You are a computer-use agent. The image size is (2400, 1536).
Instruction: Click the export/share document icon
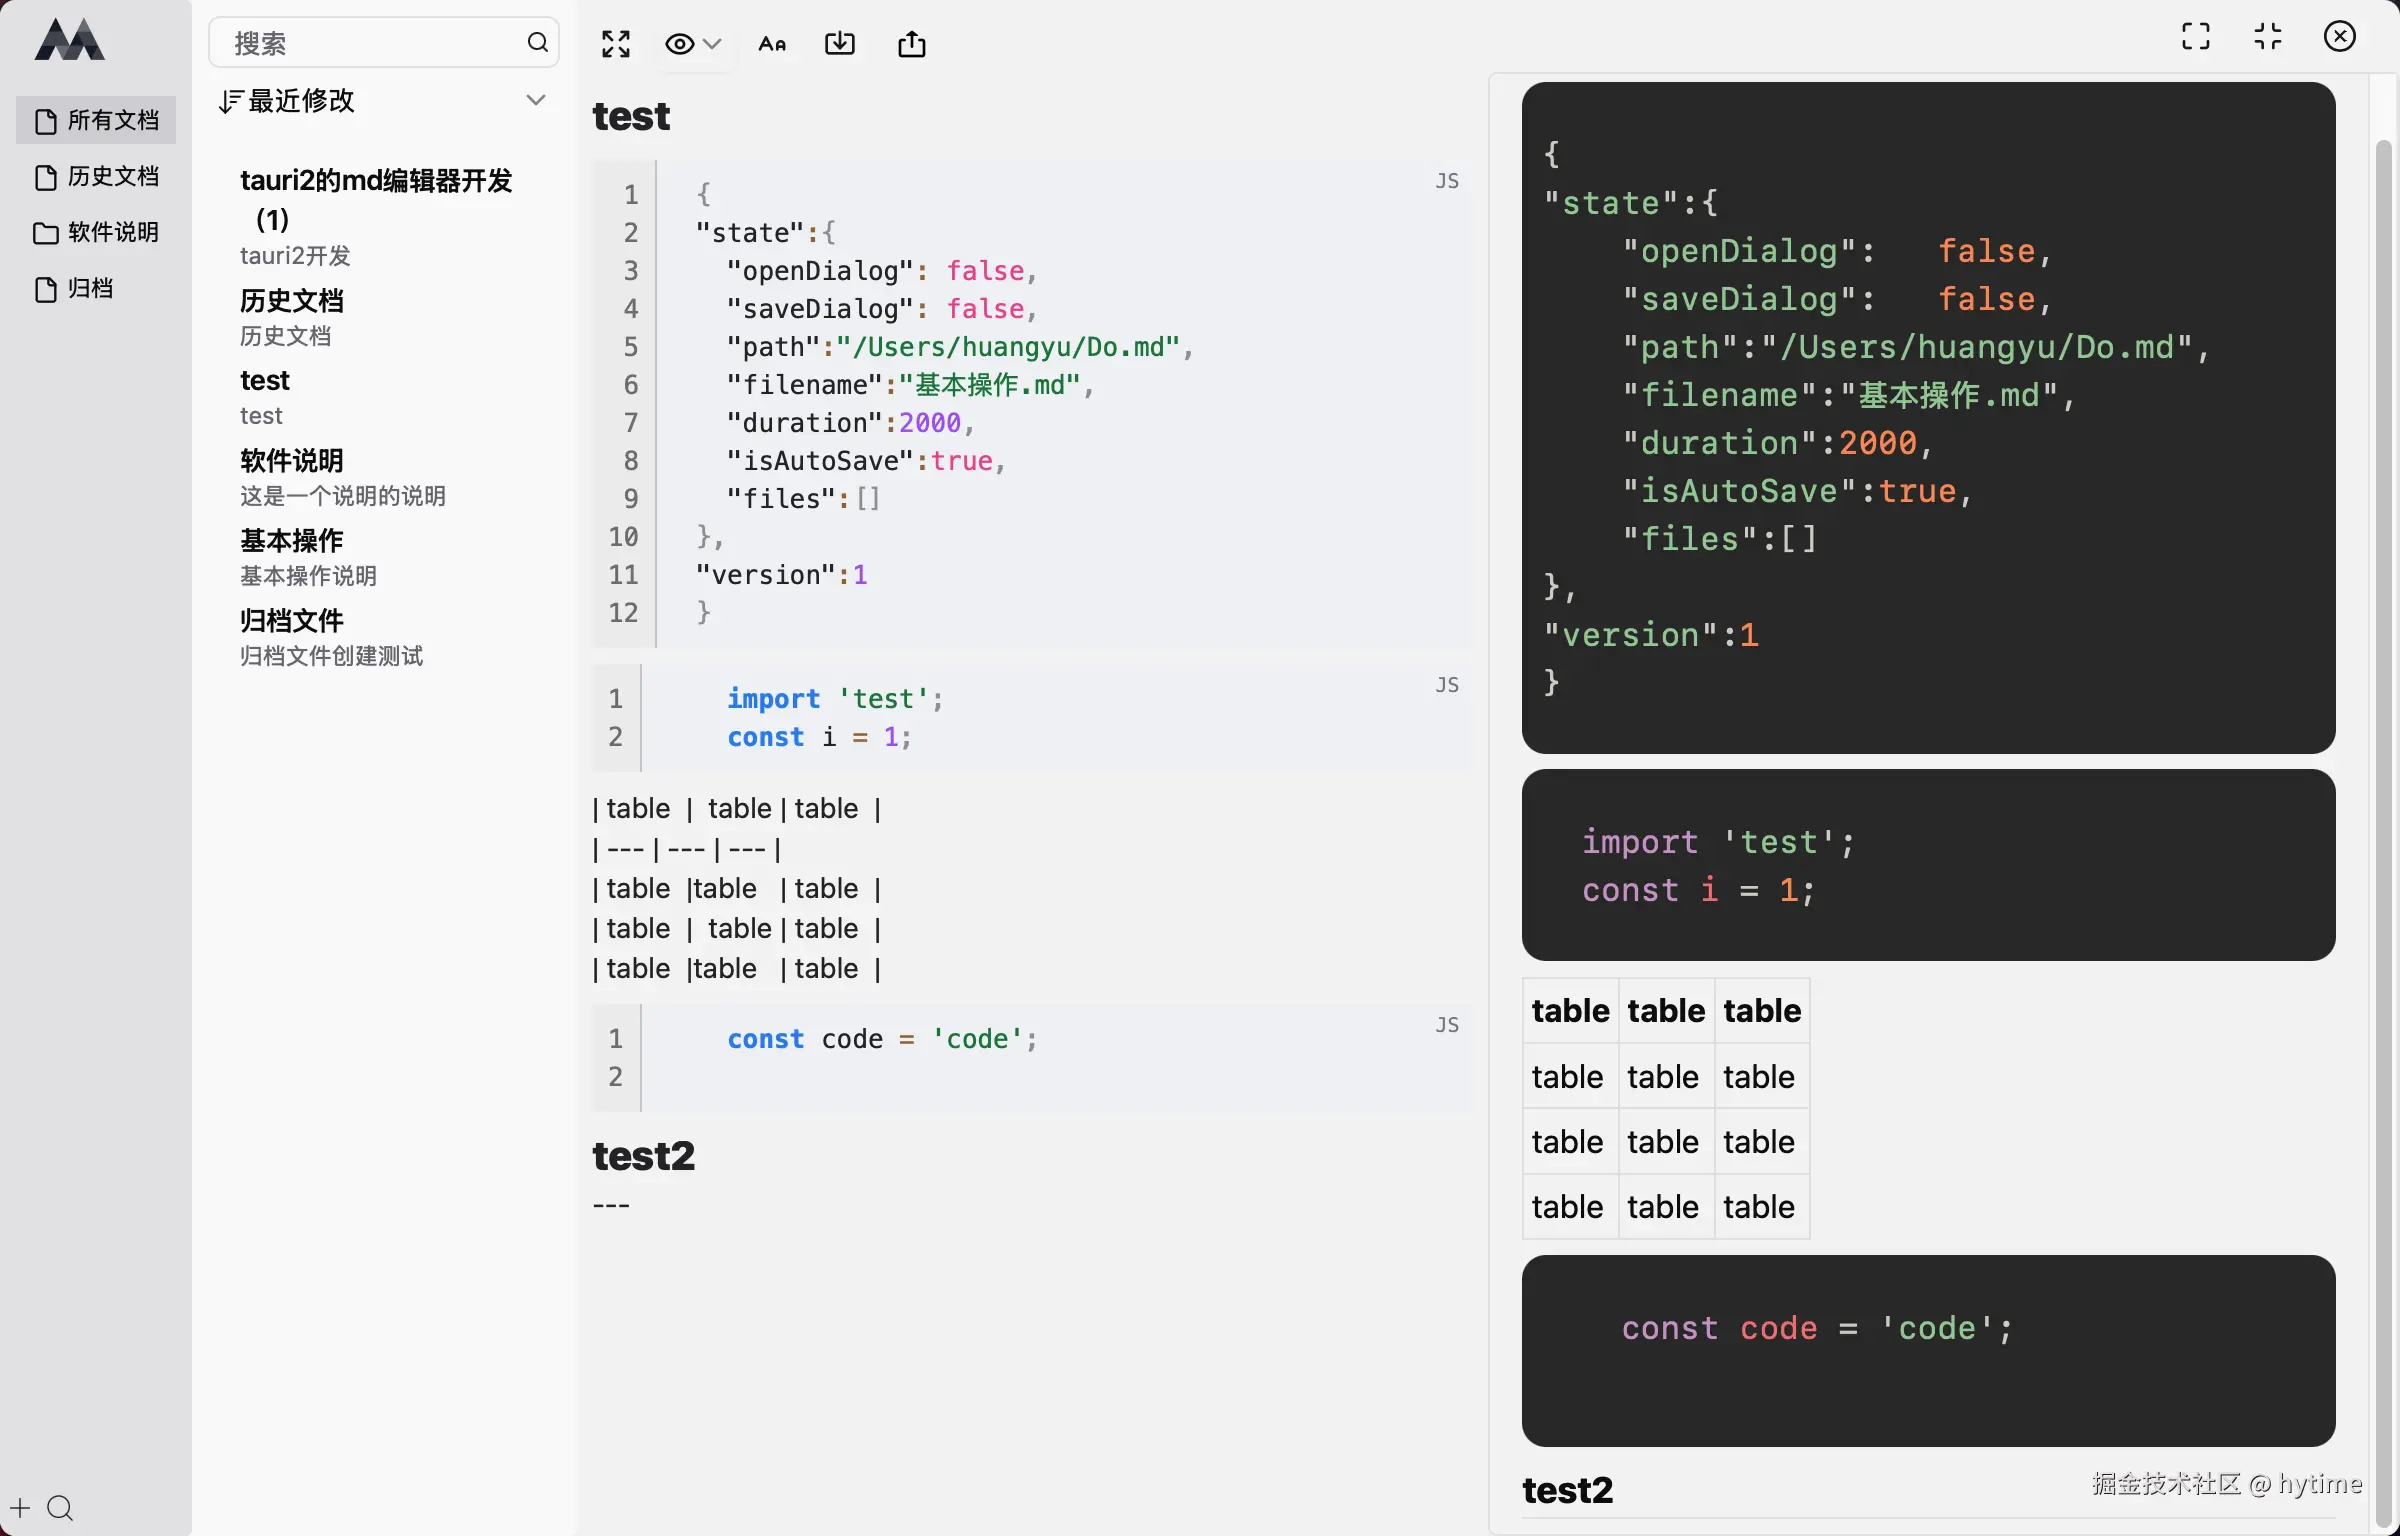(911, 44)
